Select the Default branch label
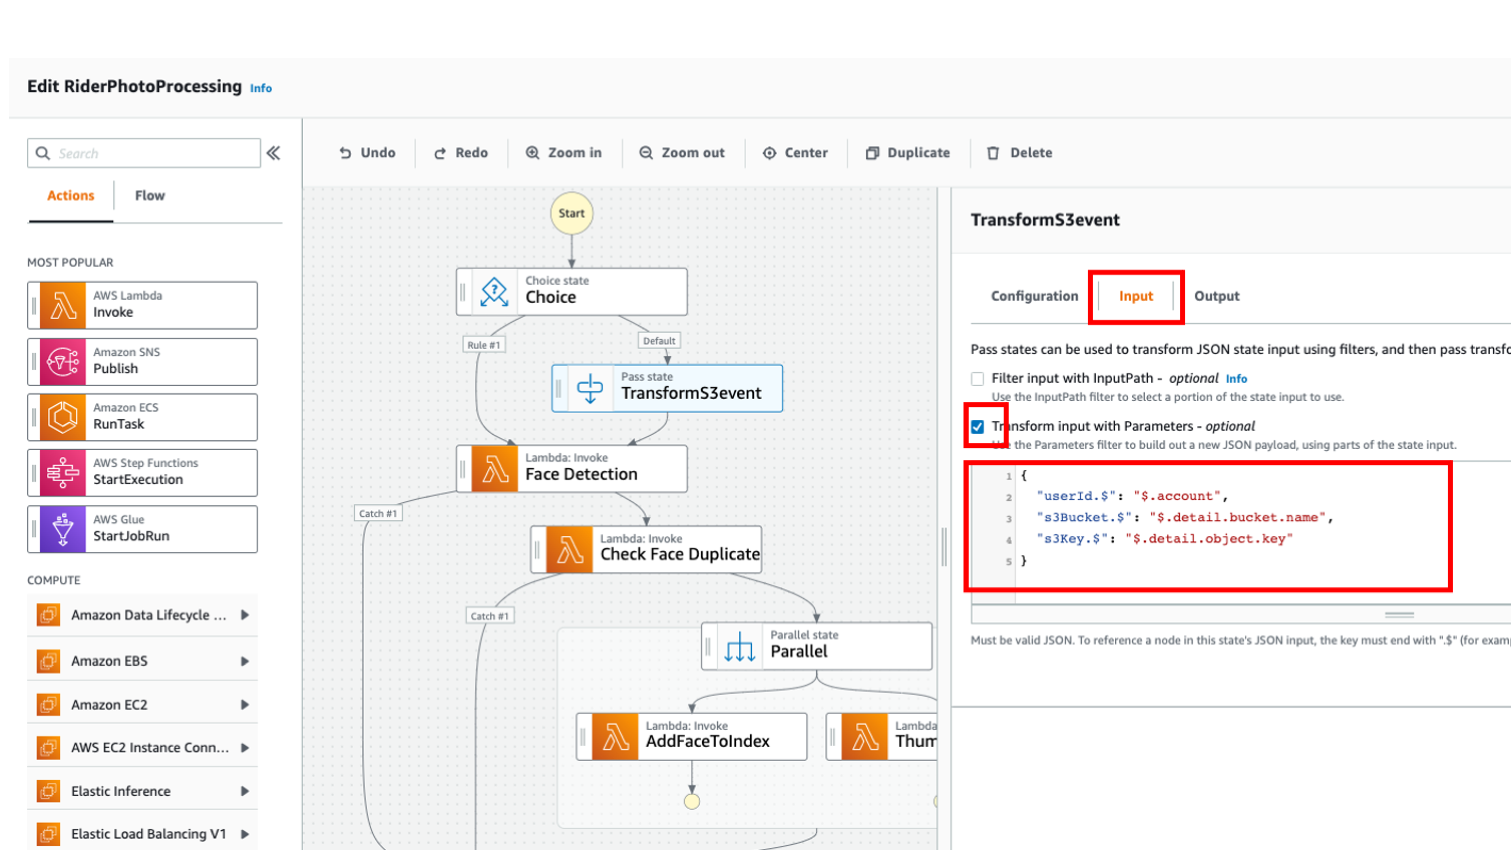The image size is (1511, 850). [659, 341]
